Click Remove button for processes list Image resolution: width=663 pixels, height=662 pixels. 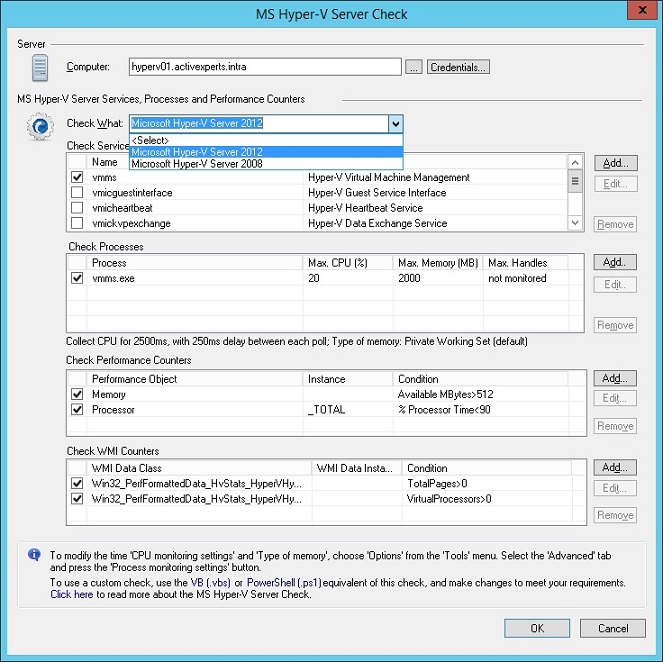615,325
